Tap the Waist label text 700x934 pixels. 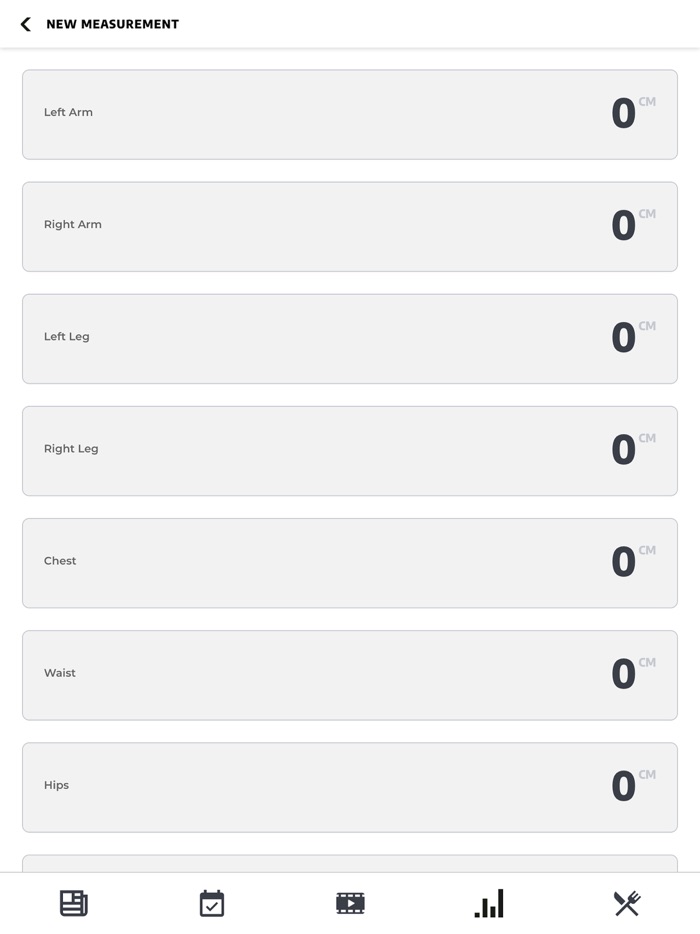click(x=60, y=673)
